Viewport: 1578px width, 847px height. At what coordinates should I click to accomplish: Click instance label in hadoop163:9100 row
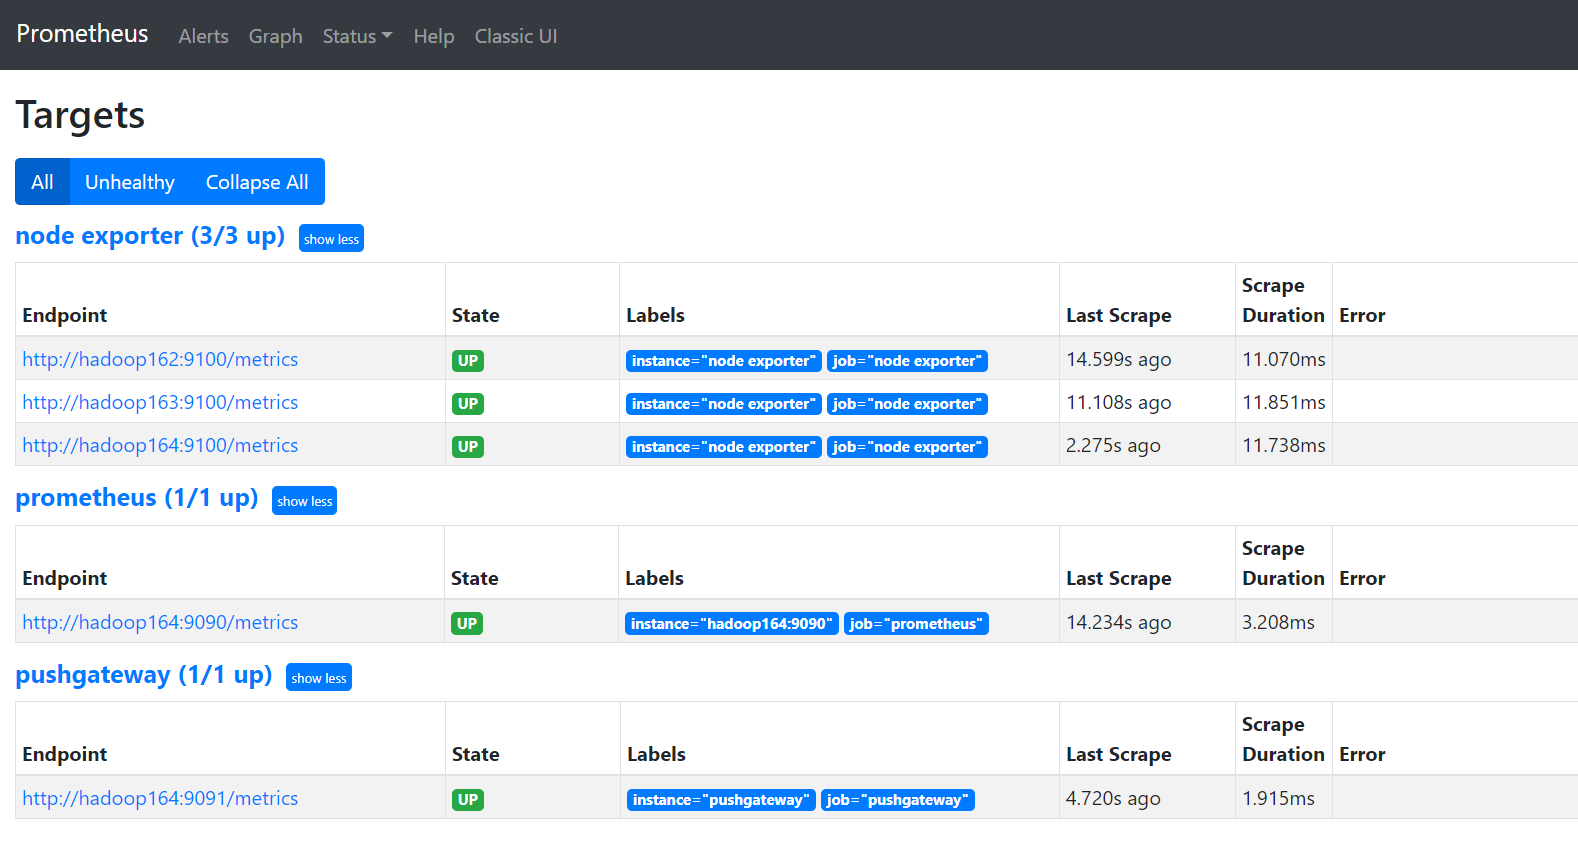[724, 404]
